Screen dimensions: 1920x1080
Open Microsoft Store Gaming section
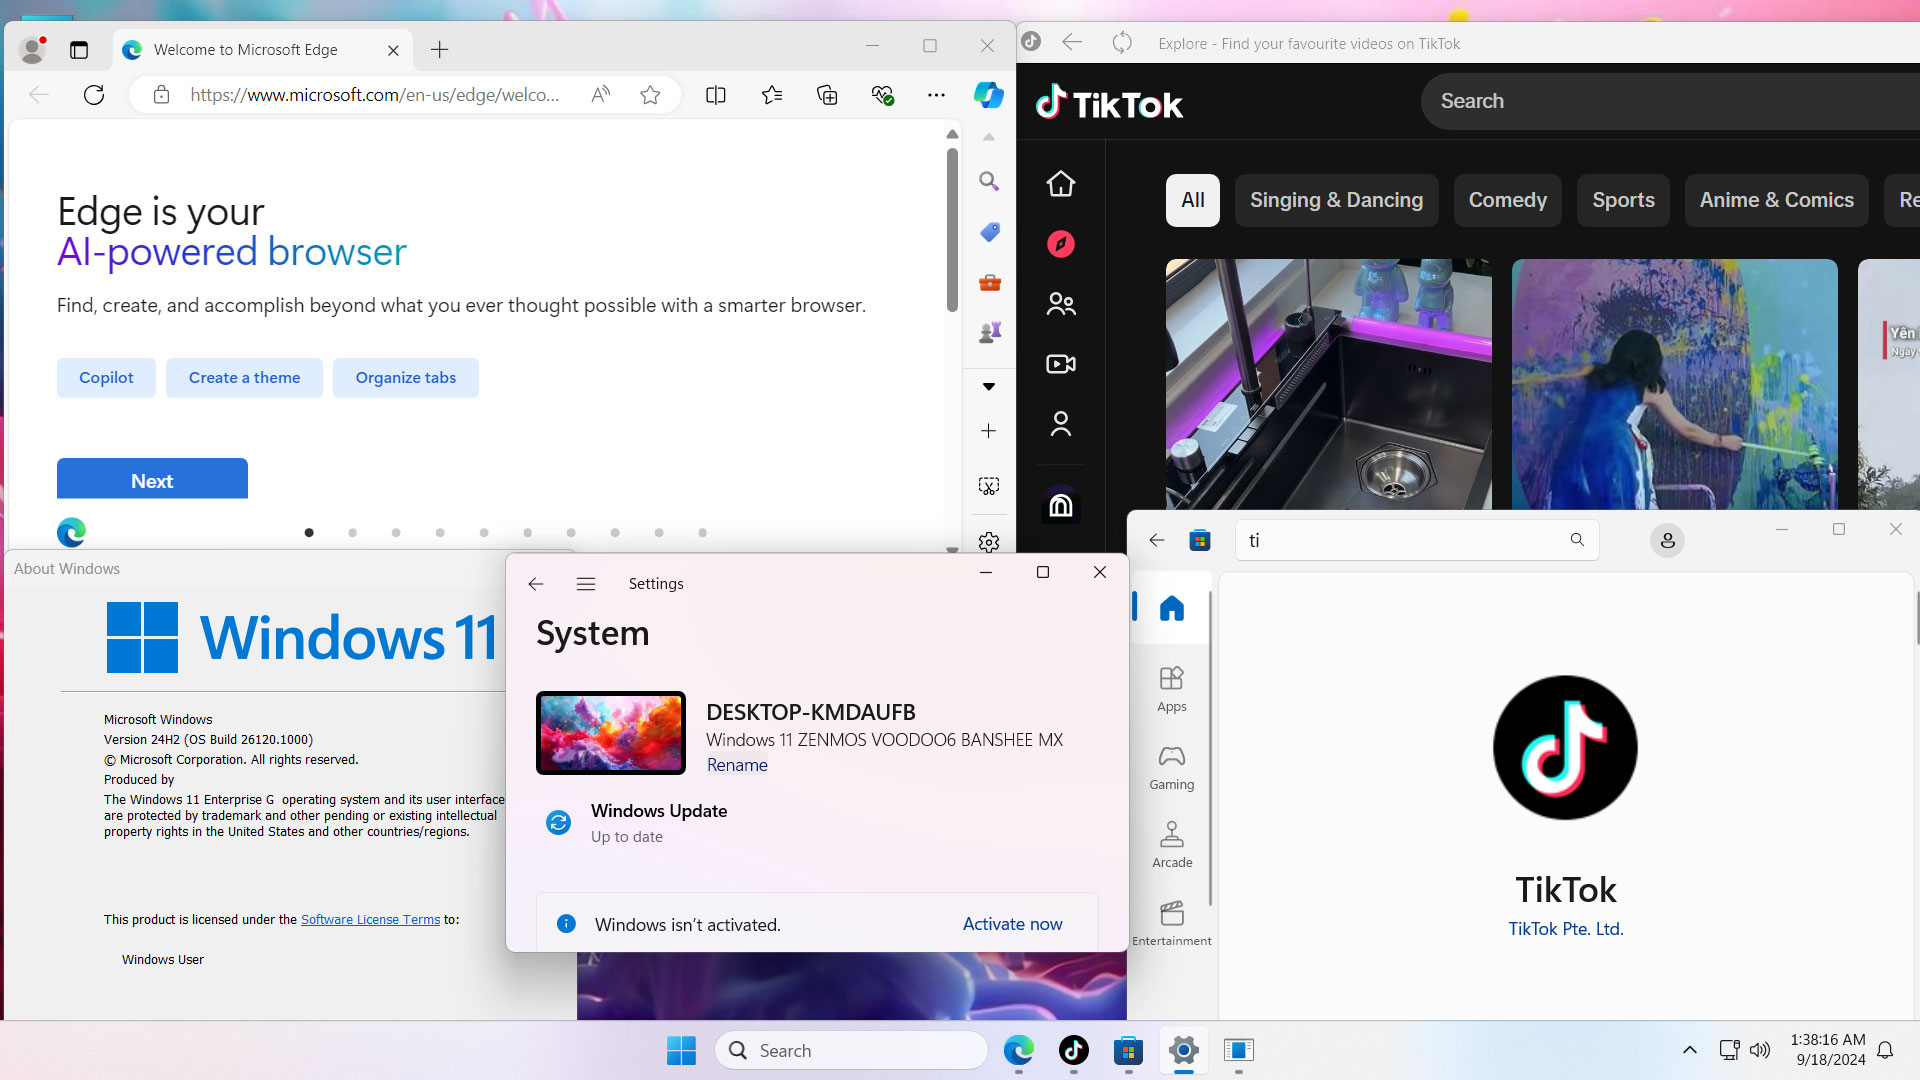[x=1172, y=767]
